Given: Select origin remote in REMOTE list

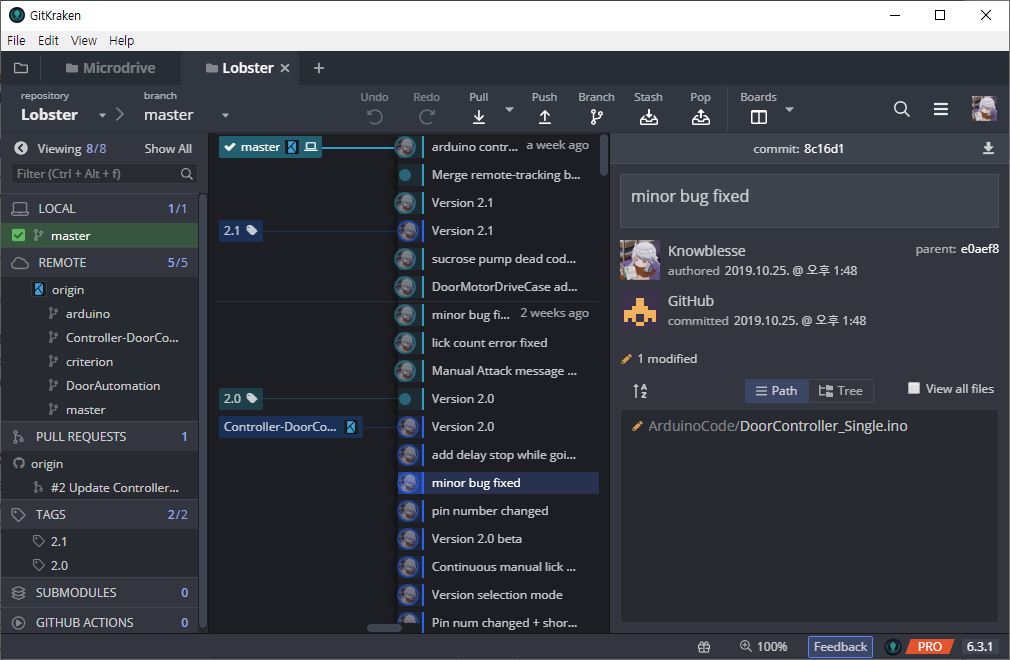Looking at the screenshot, I should [x=68, y=290].
